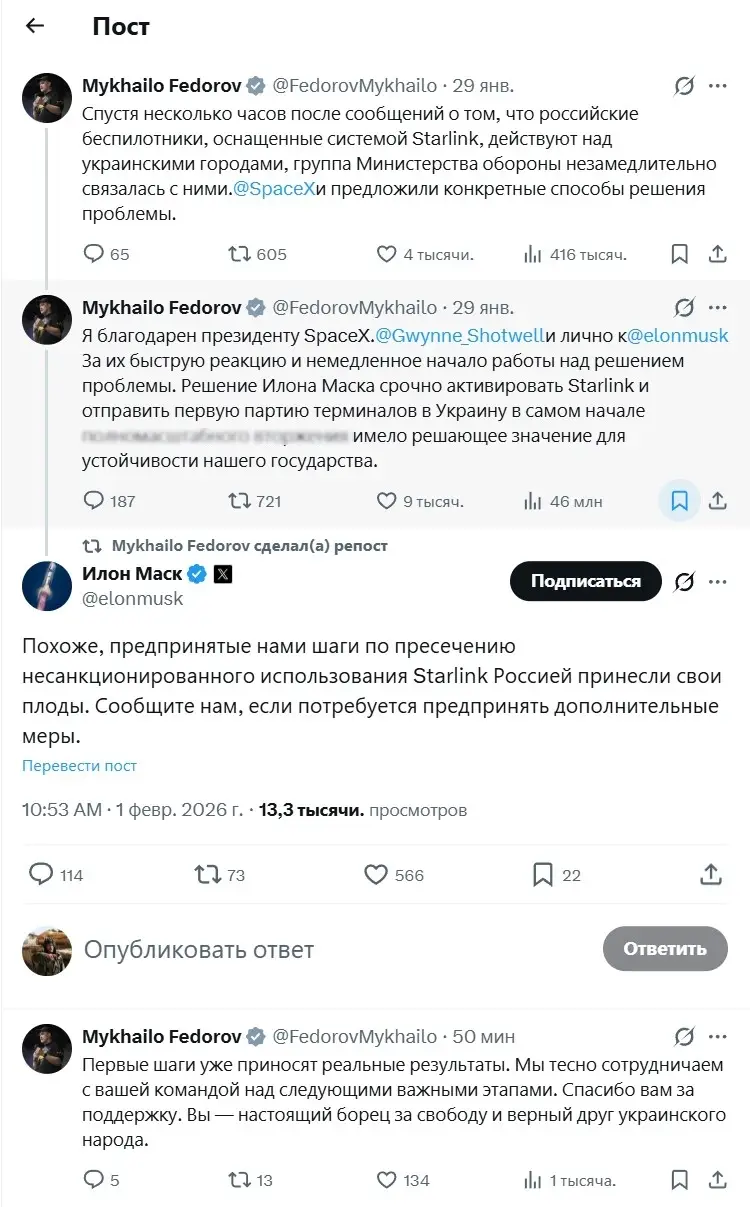Like Elon Musk's Starlink post

point(375,874)
